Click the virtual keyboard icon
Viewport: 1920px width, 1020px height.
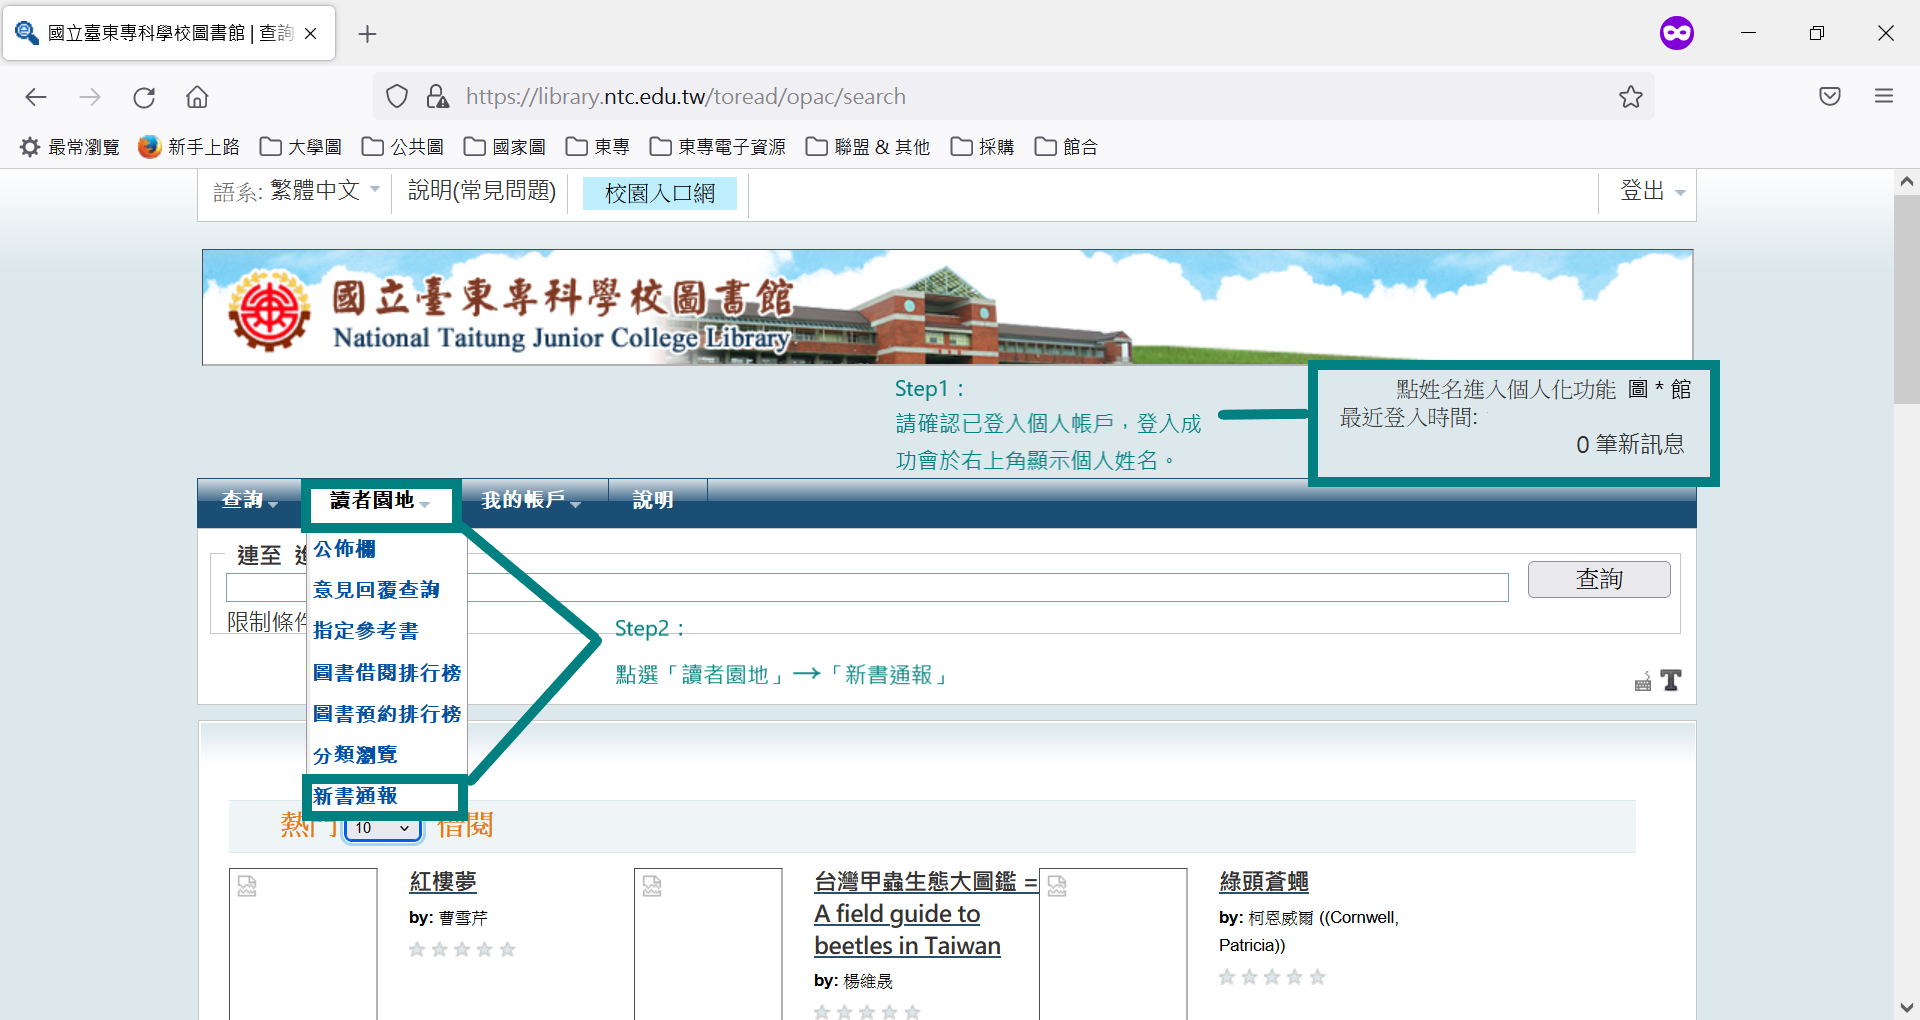click(x=1642, y=682)
